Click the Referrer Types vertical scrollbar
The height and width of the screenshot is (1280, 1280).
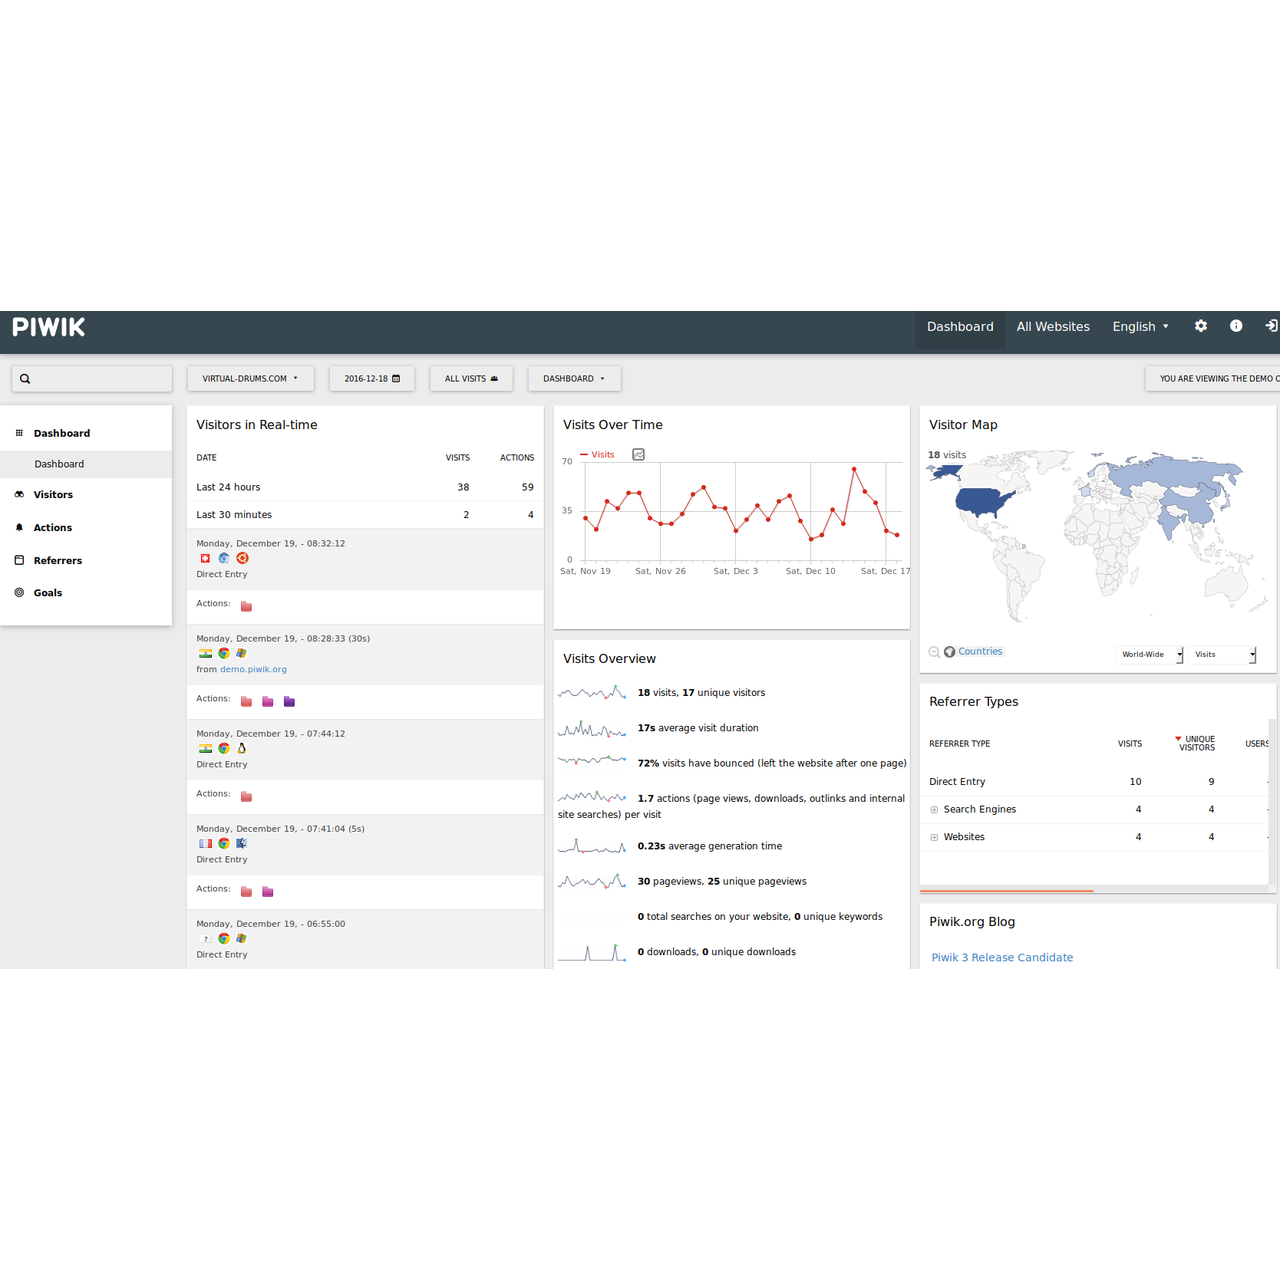(1272, 800)
